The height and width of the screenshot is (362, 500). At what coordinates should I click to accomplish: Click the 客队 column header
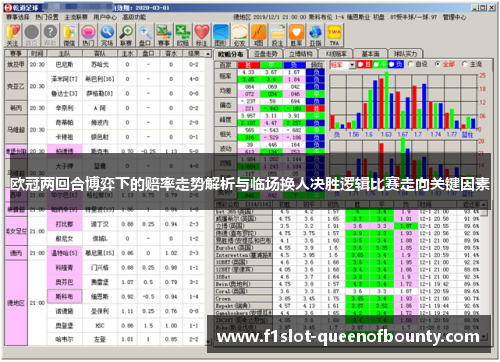[100, 54]
